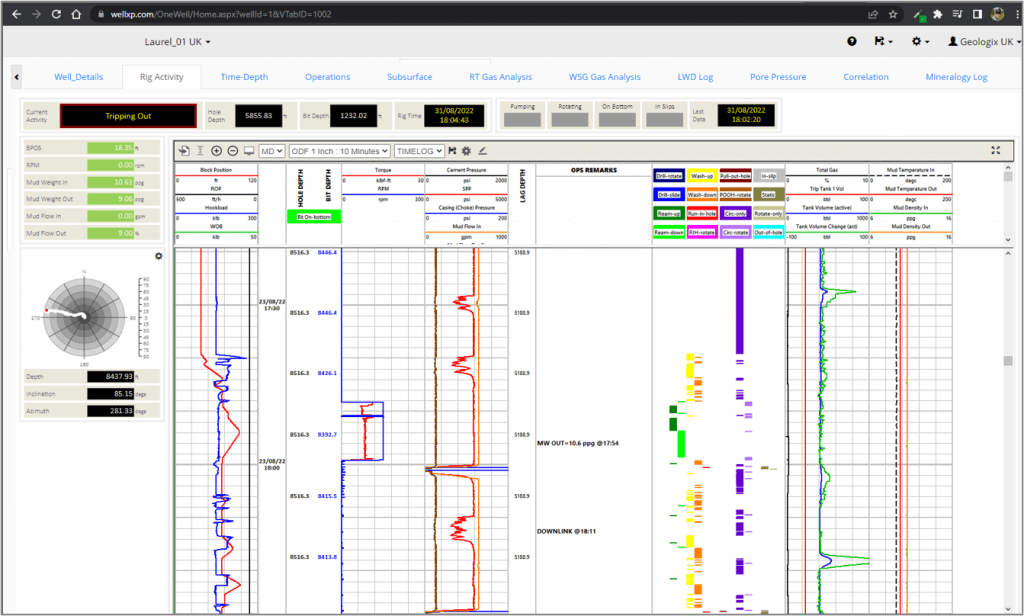Go to the Operations tab
1024x616 pixels.
[327, 77]
